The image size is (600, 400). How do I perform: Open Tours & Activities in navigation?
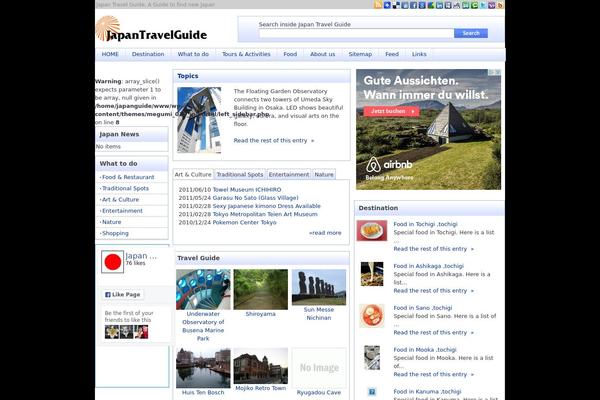(x=246, y=54)
